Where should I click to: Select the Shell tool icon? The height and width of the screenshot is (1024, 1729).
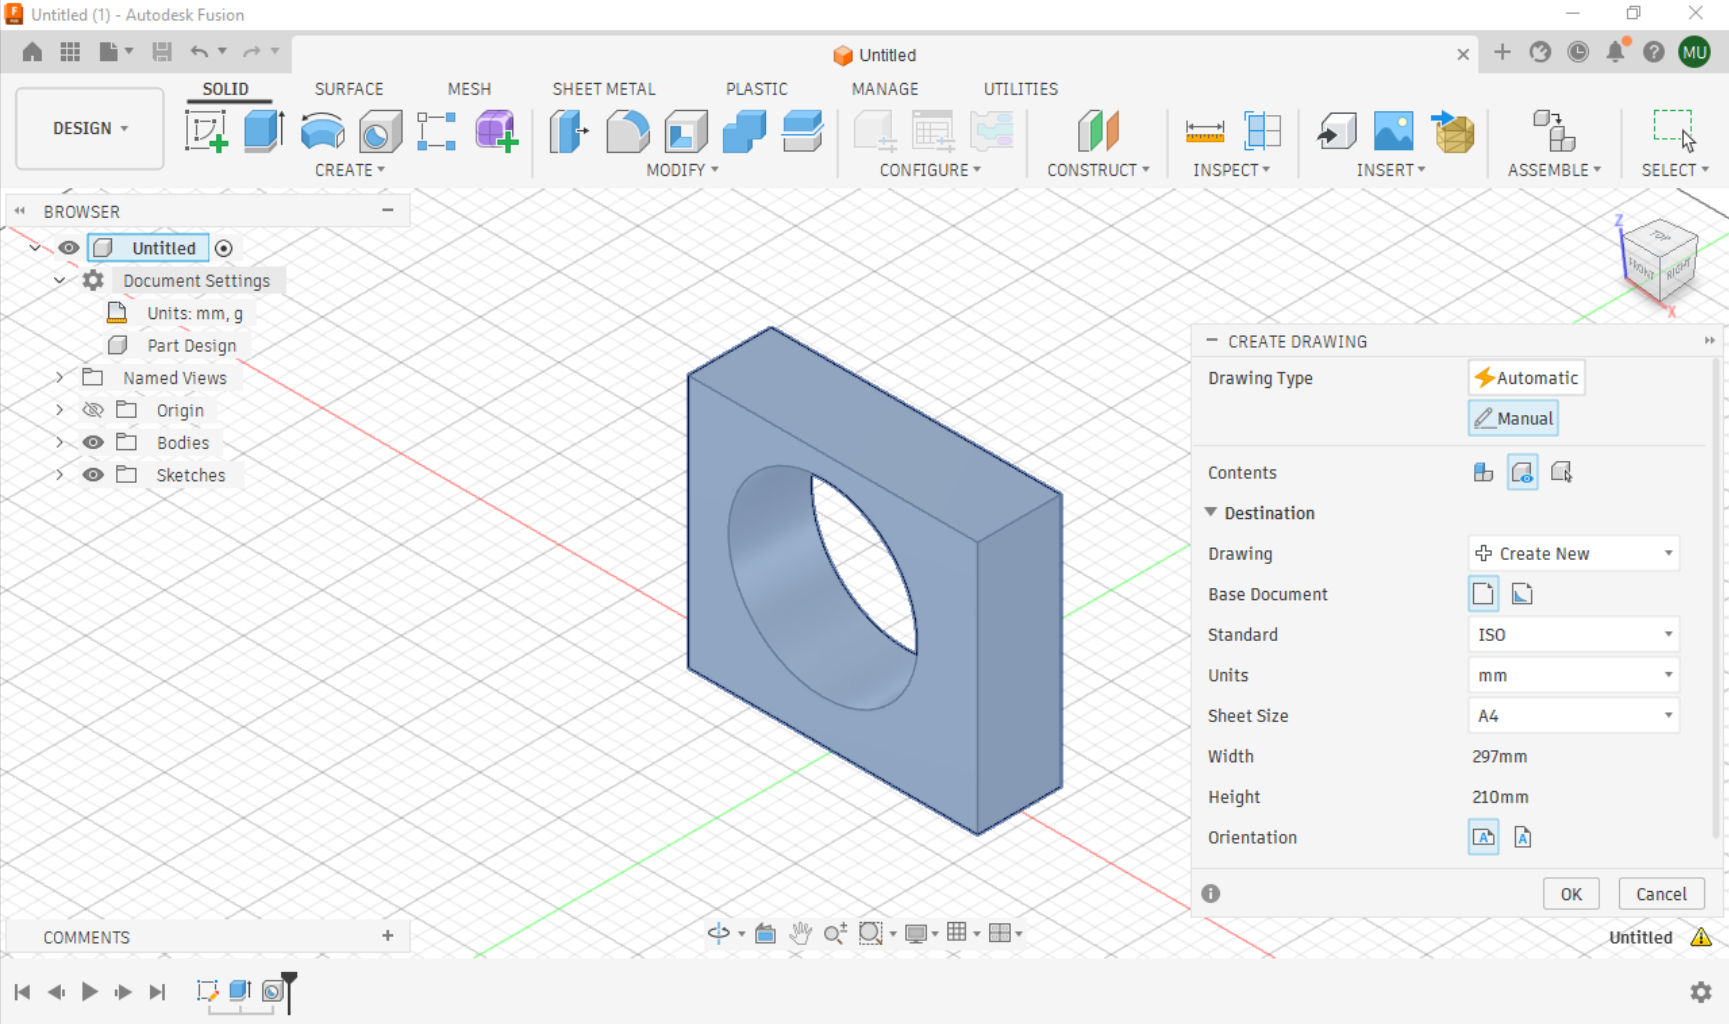coord(686,131)
